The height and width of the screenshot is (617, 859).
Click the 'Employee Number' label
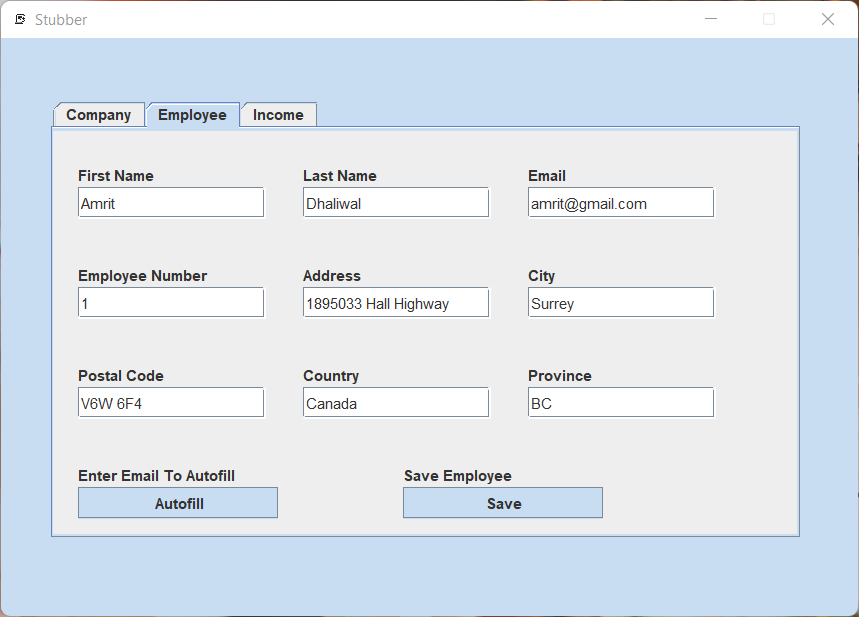pyautogui.click(x=142, y=276)
